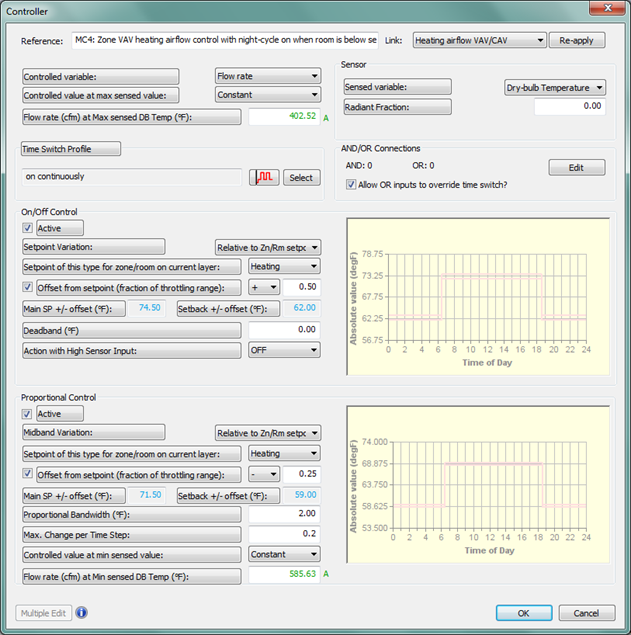Toggle Active checkbox under On/Off Control
Screen dimensions: 631x635
click(27, 229)
